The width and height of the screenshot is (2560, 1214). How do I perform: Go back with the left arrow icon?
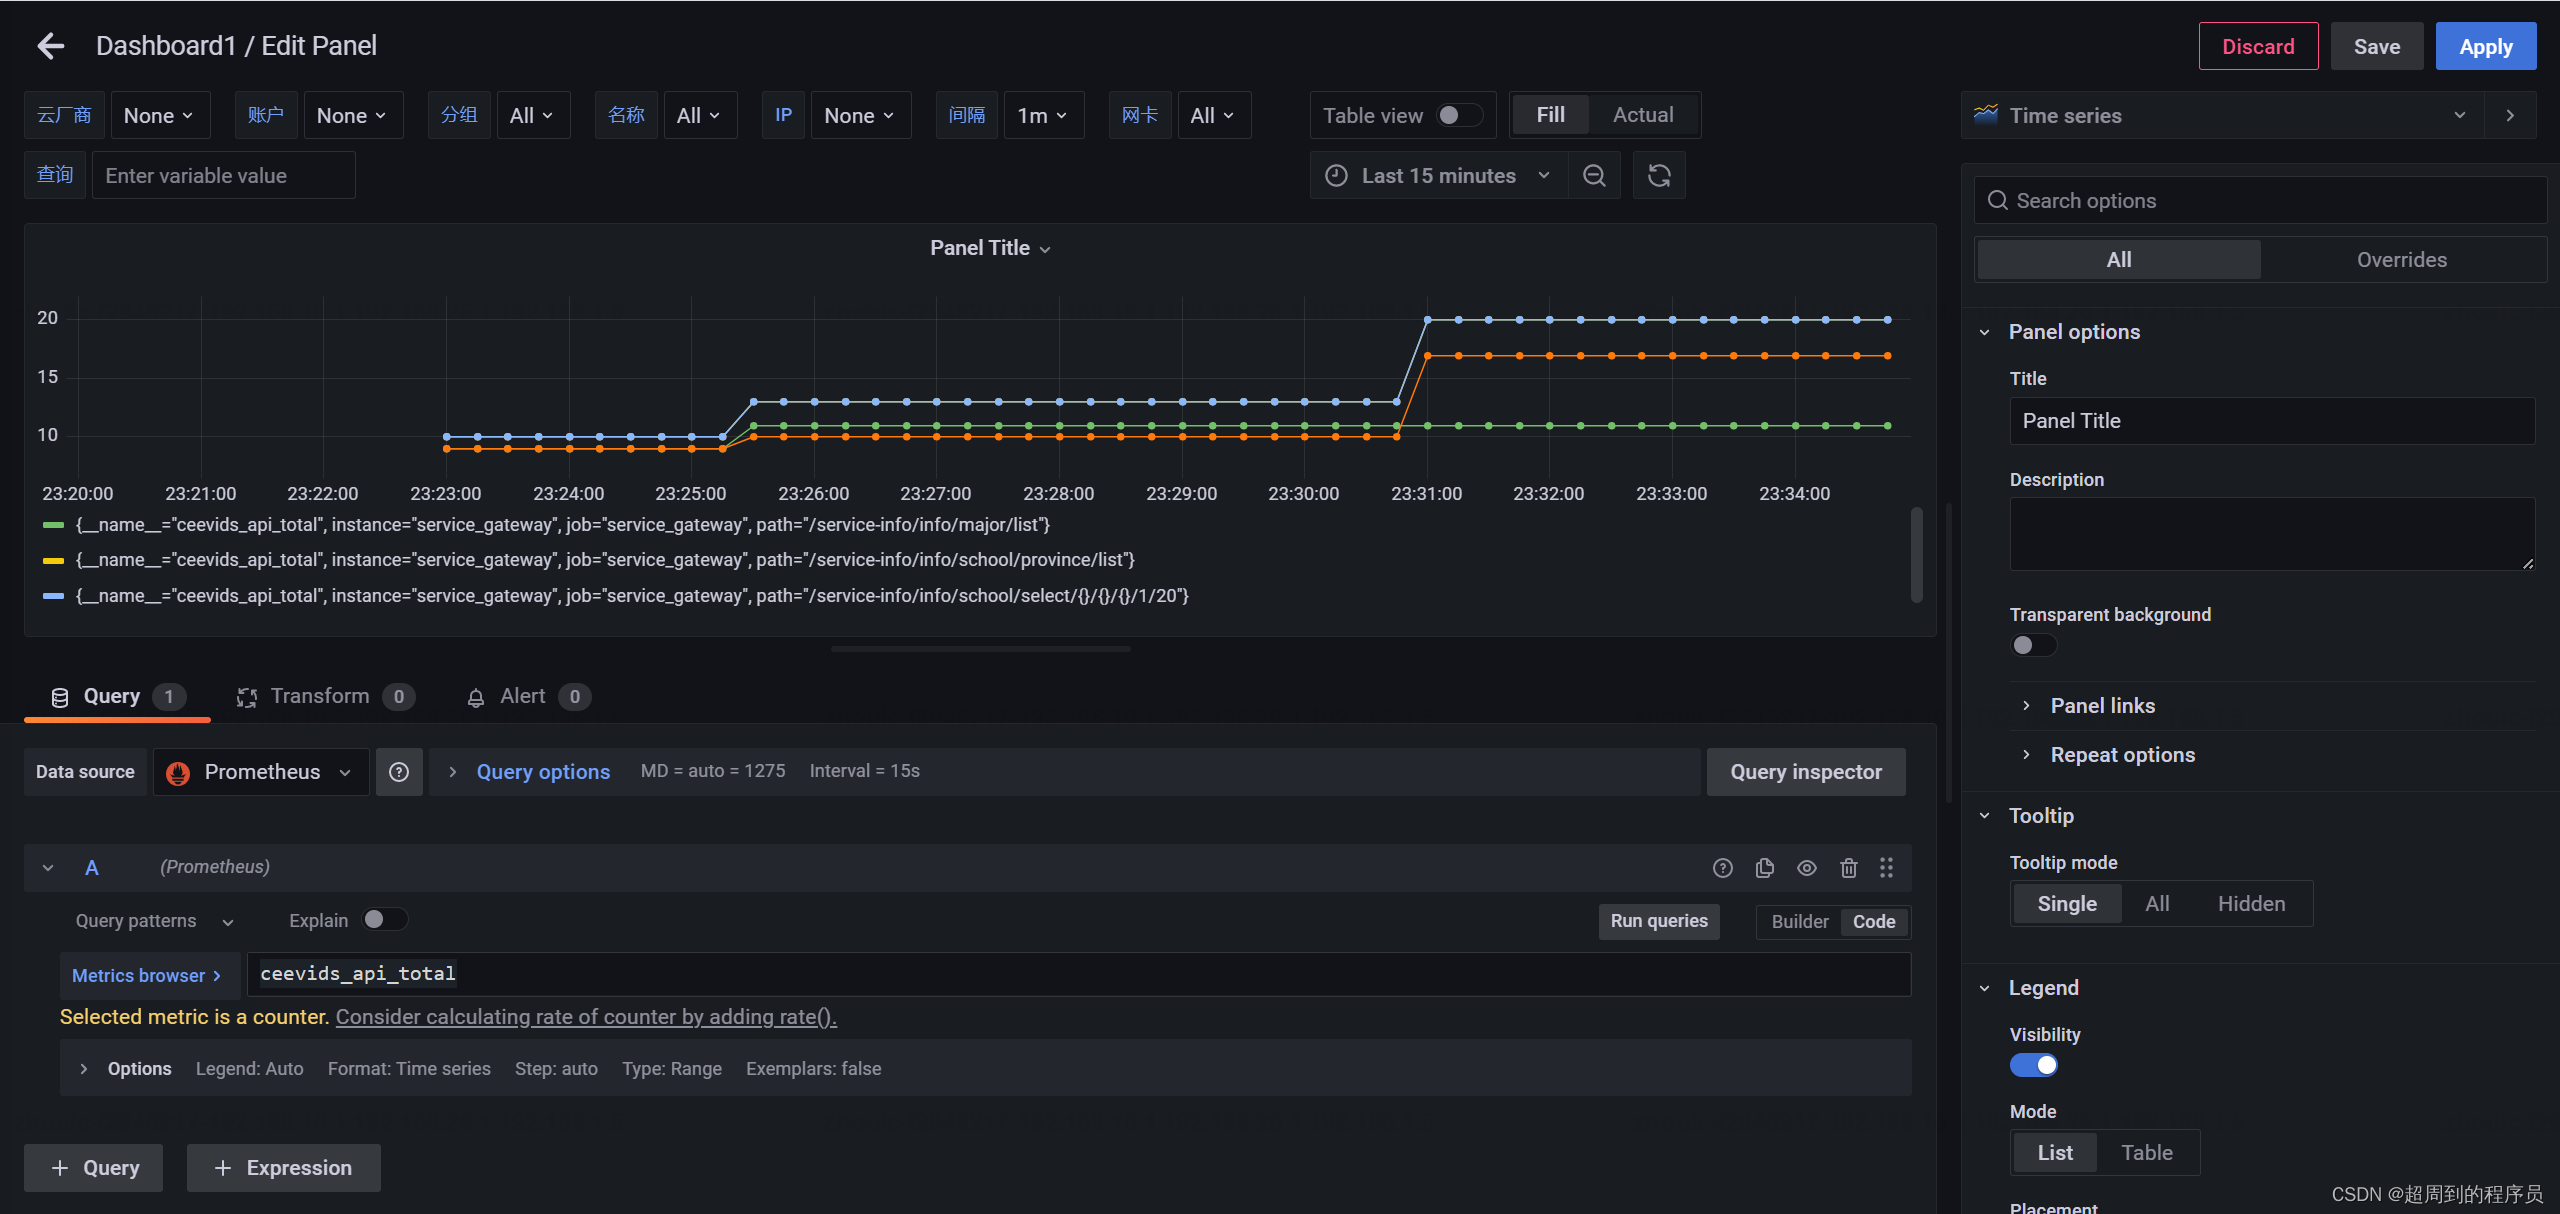[50, 46]
